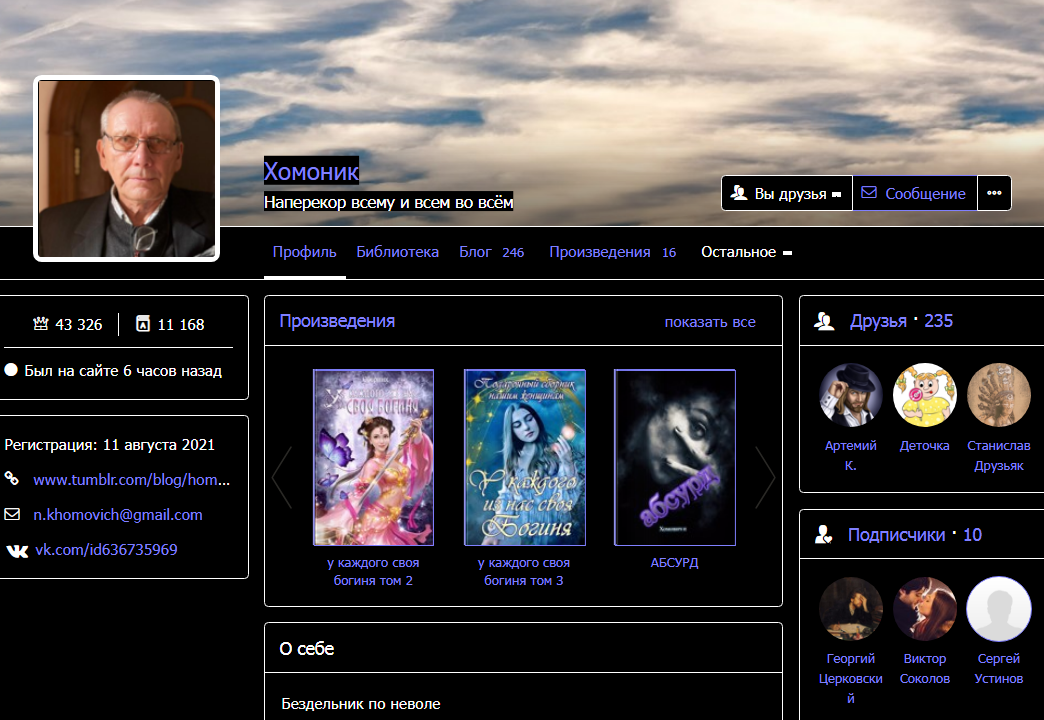Expand the Вы друзья dropdown

click(x=787, y=194)
